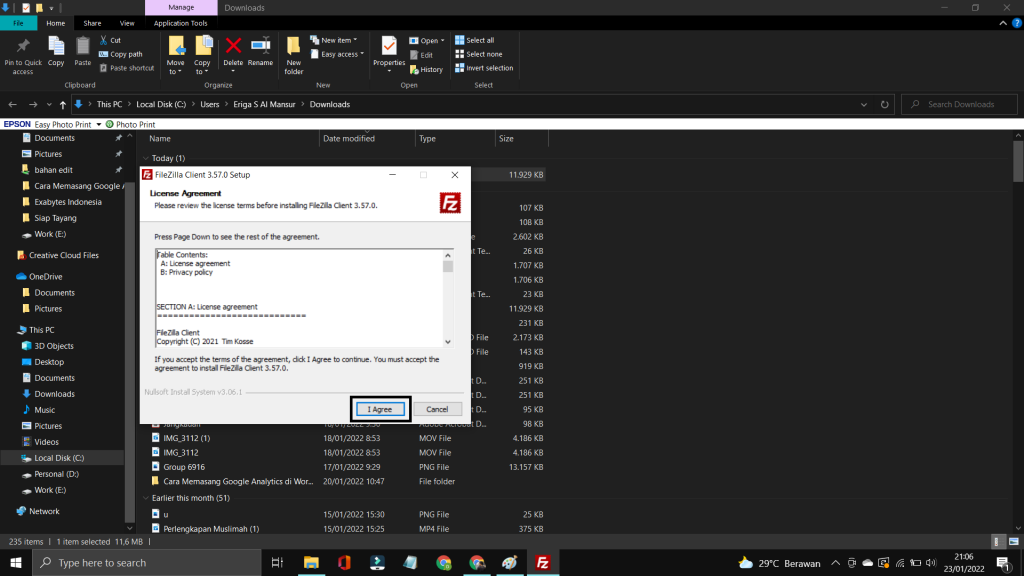This screenshot has width=1024, height=576.
Task: Open FileZilla from the taskbar
Action: (x=543, y=563)
